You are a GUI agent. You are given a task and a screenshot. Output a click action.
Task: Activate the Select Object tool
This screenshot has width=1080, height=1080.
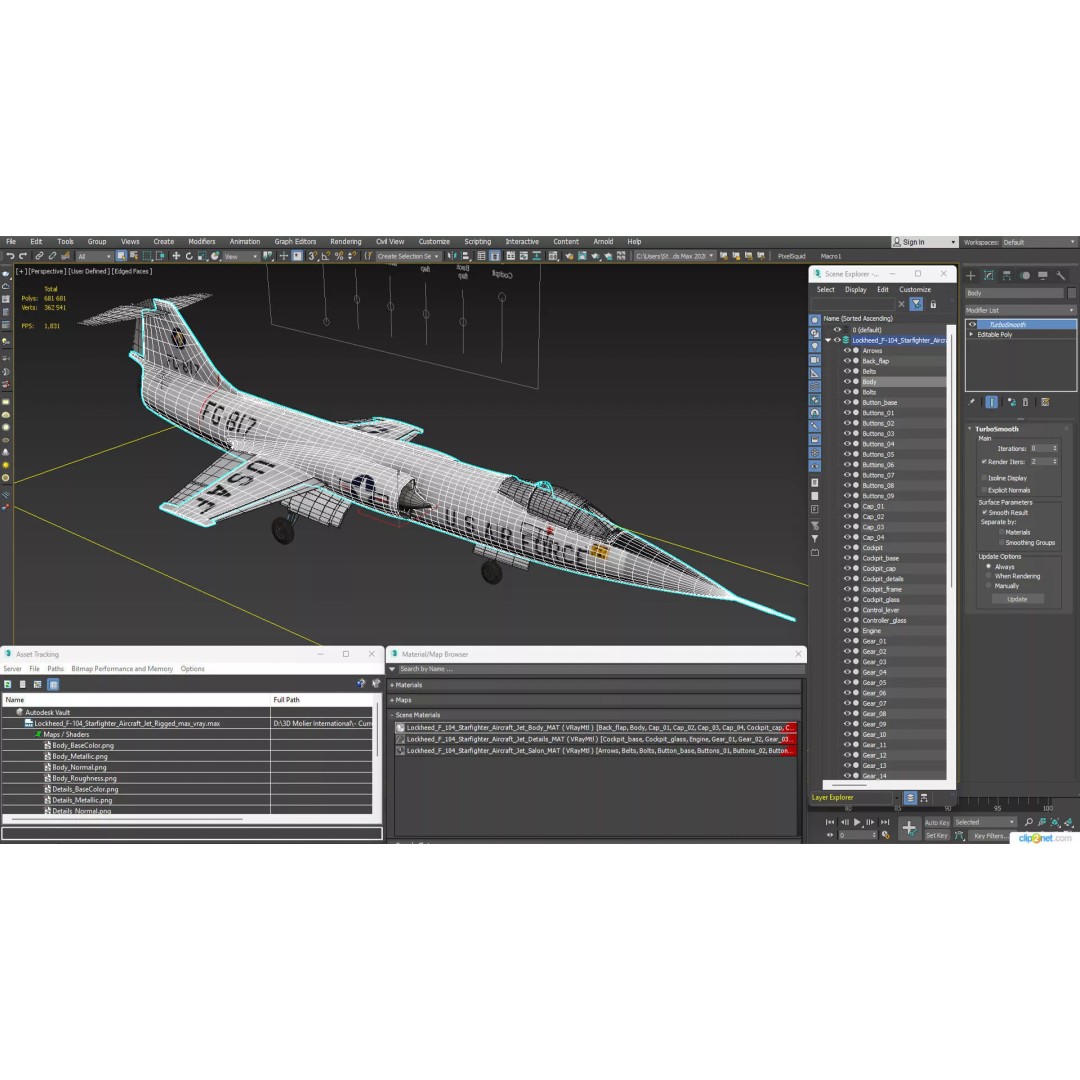(121, 256)
